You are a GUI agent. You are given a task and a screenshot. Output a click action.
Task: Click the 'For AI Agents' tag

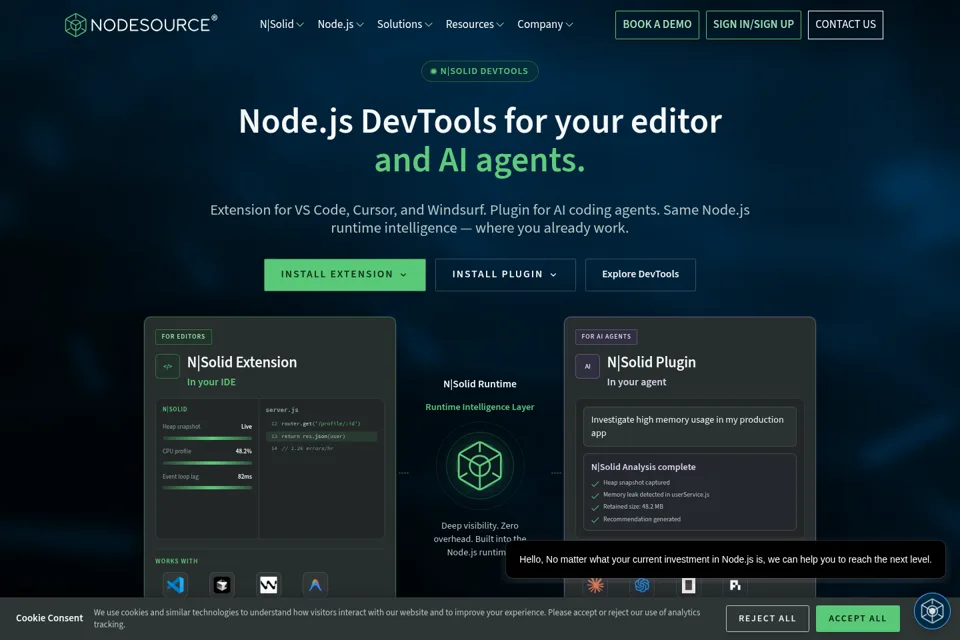click(606, 336)
